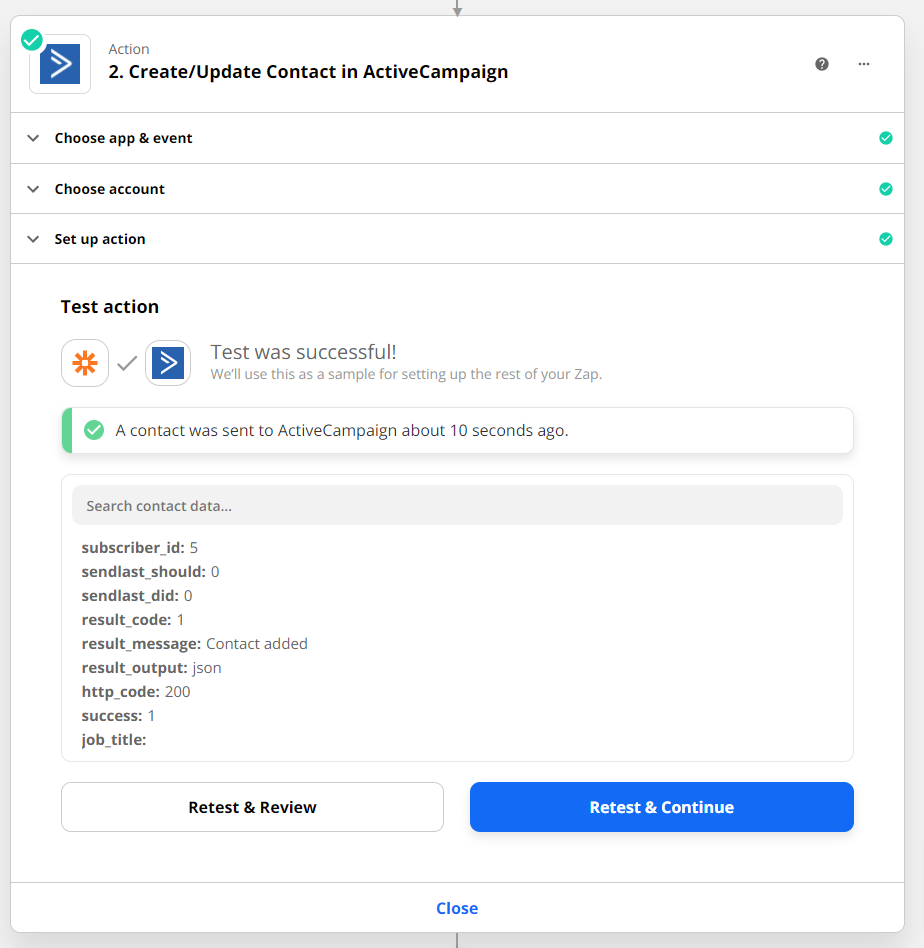Viewport: 924px width, 948px height.
Task: Click the Retest & Continue button
Action: 662,807
